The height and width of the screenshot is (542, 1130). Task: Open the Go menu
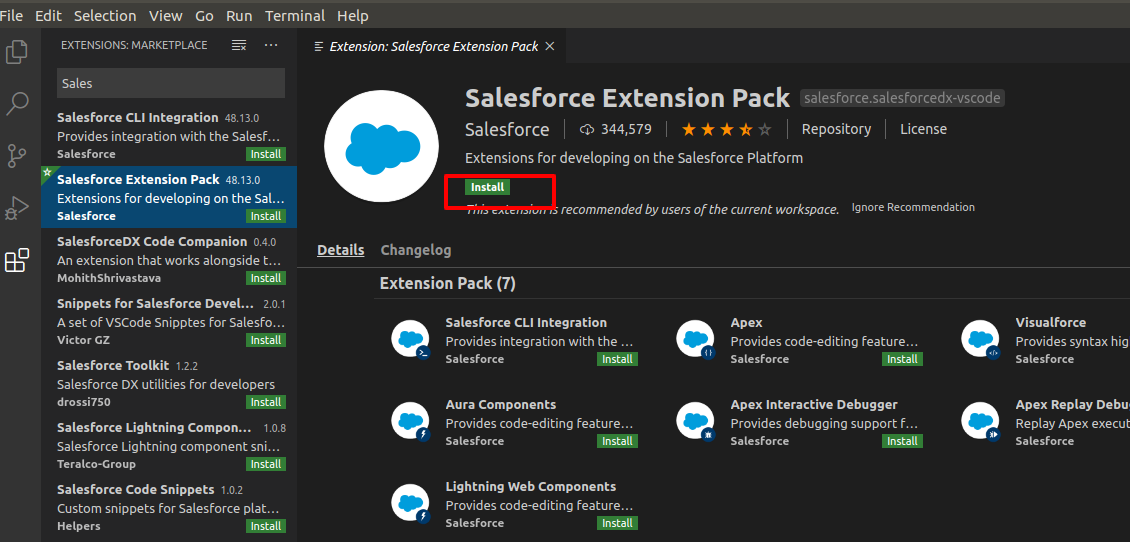204,15
